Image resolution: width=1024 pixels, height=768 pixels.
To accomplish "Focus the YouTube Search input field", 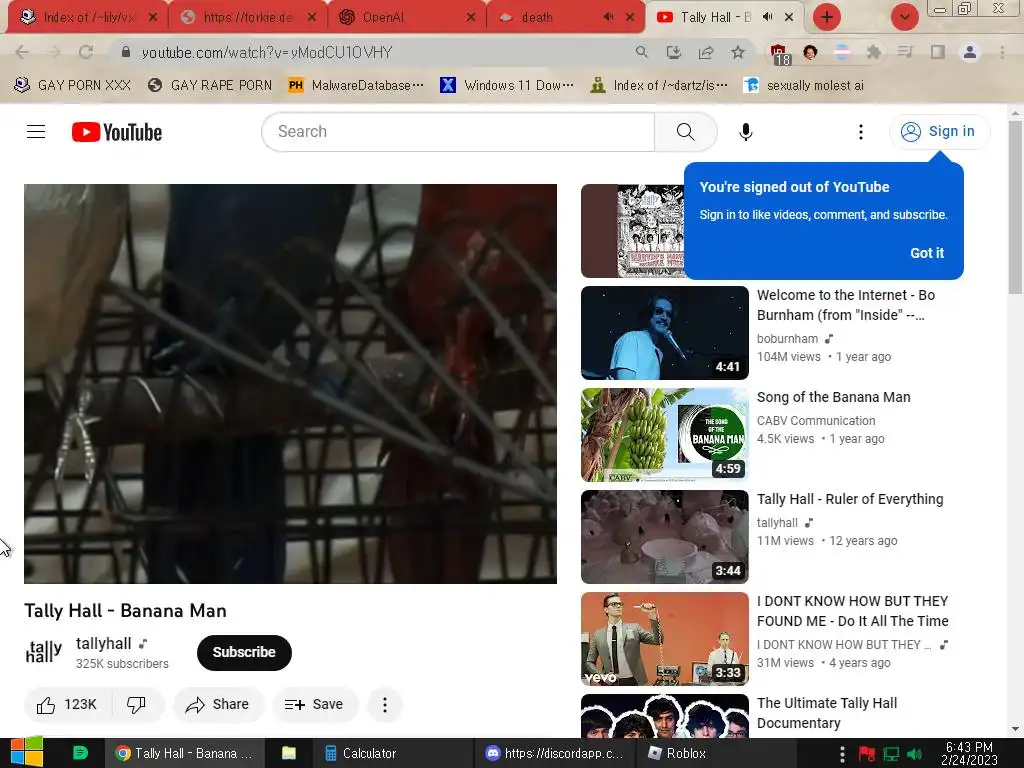I will [458, 132].
